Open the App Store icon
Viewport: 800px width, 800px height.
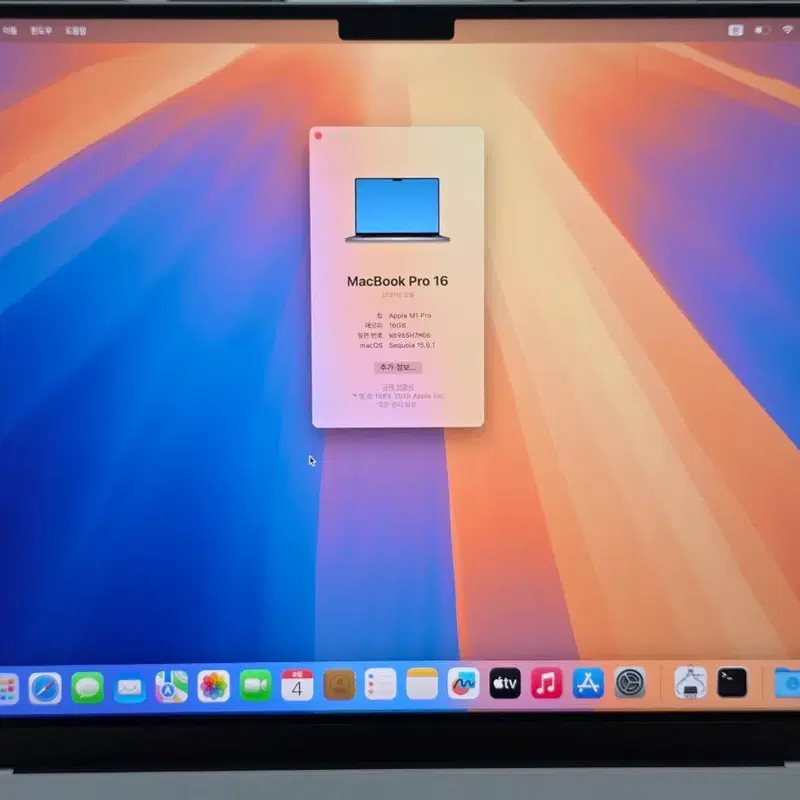tap(588, 683)
